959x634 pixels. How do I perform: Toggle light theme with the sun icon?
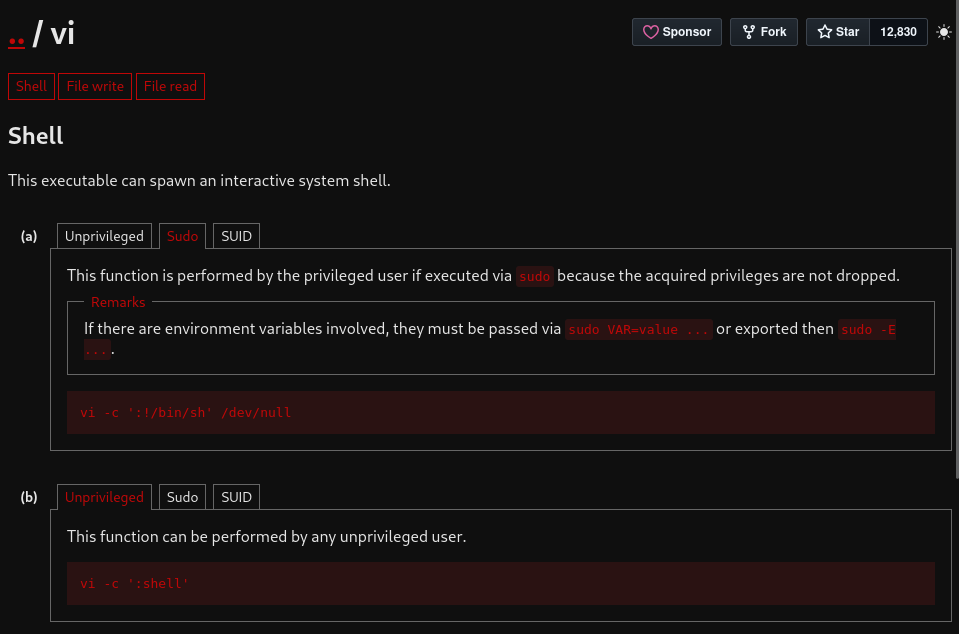pyautogui.click(x=944, y=32)
